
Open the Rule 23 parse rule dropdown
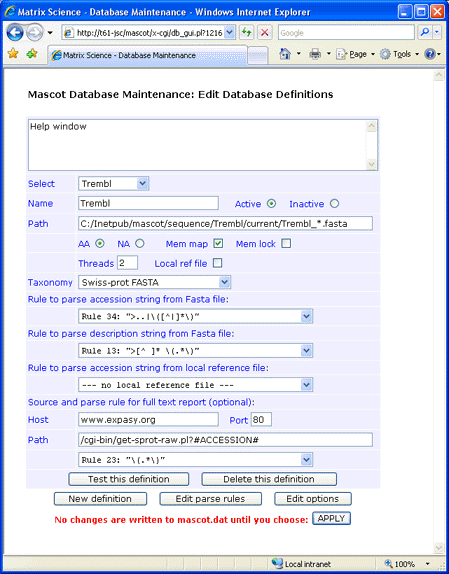coord(195,459)
